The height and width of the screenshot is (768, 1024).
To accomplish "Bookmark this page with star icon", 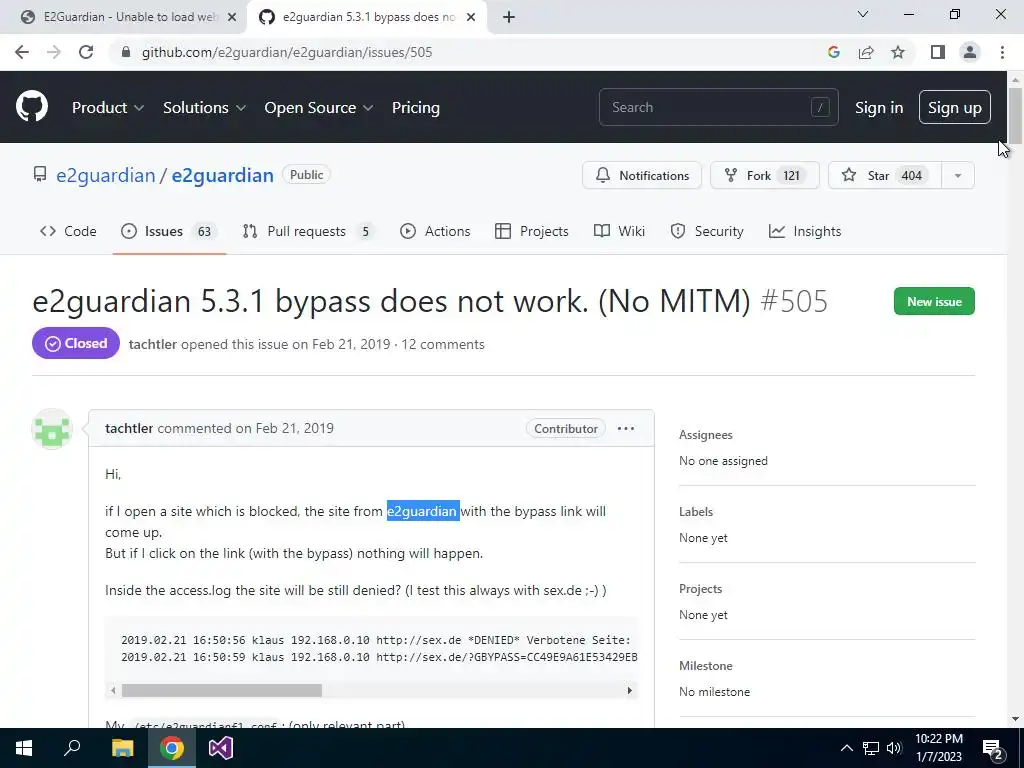I will tap(898, 52).
